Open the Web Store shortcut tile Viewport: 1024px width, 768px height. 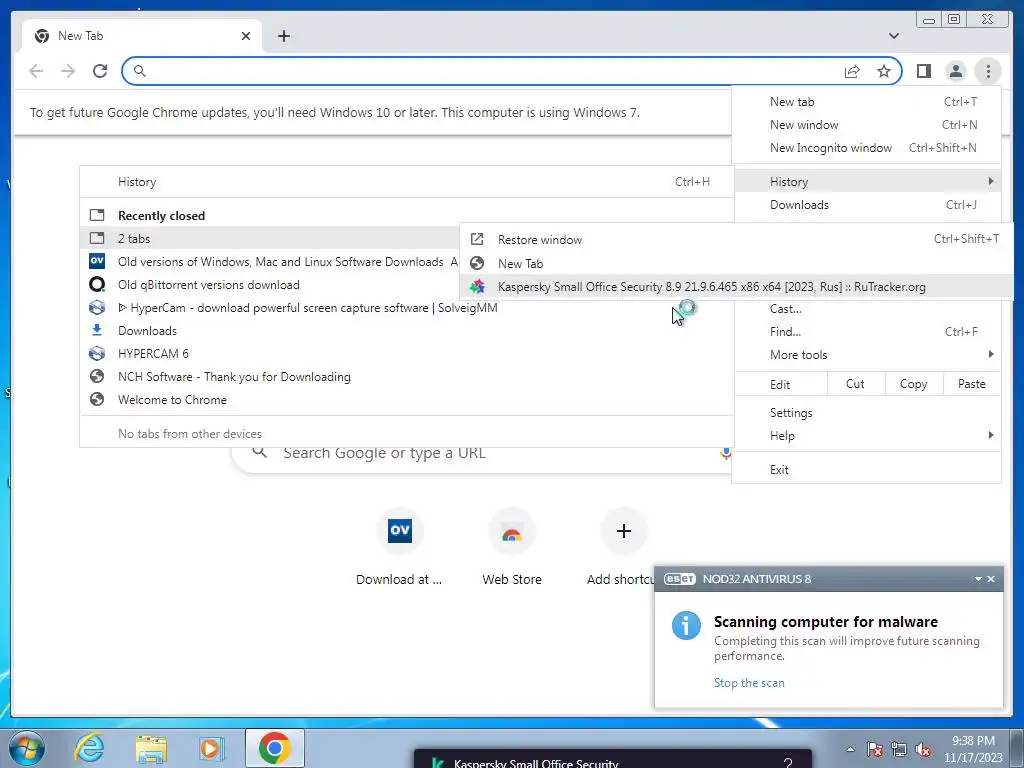(x=512, y=547)
